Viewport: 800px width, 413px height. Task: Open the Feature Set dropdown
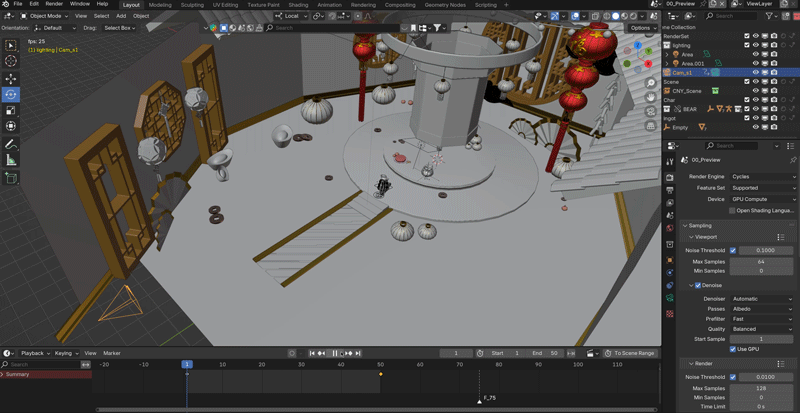763,188
